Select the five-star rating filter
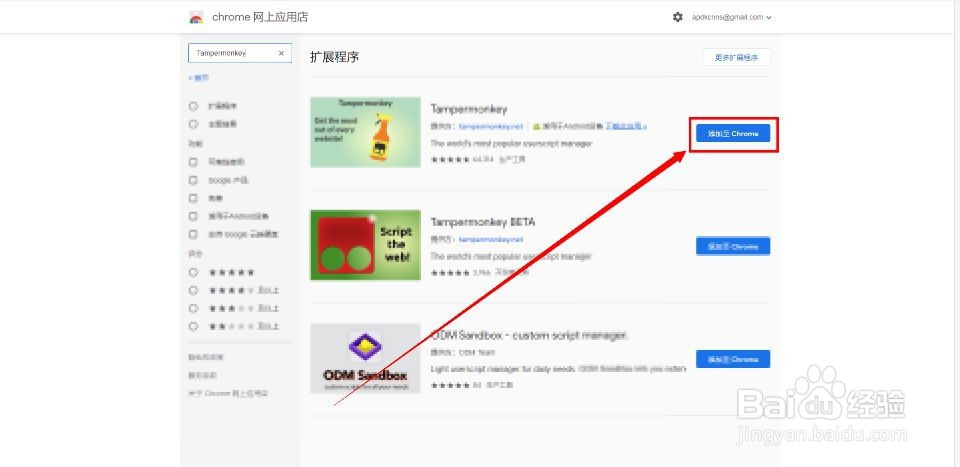Image resolution: width=960 pixels, height=467 pixels. 193,272
